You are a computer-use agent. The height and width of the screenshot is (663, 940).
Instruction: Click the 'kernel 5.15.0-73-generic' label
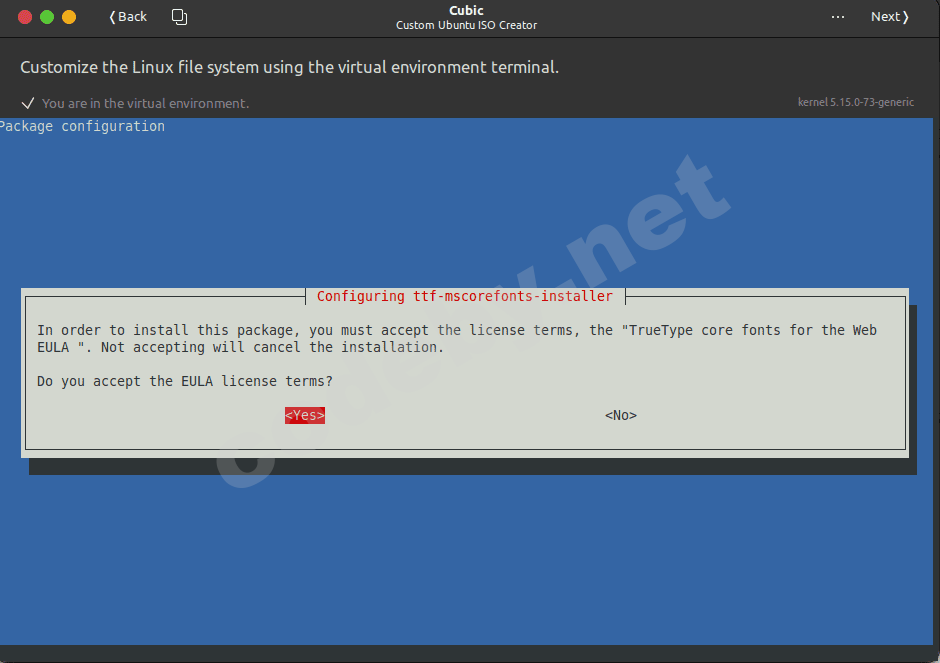[855, 102]
